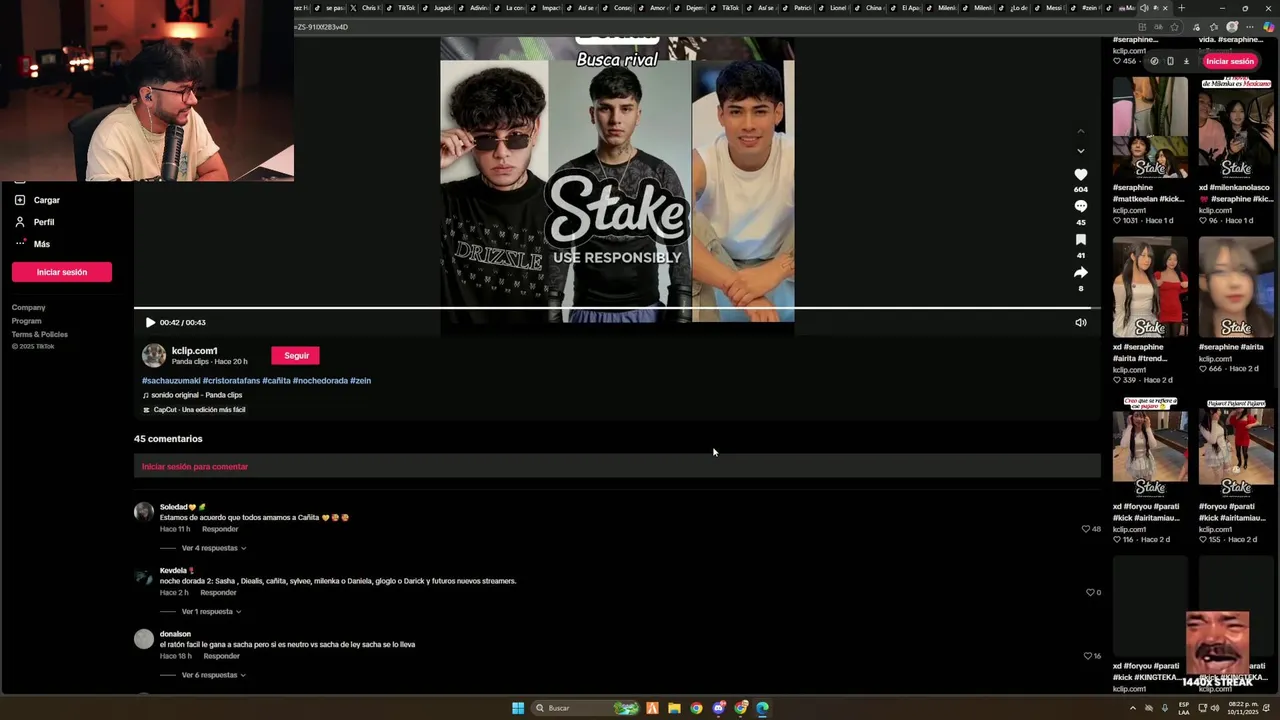This screenshot has height=720, width=1280.
Task: Open donalson's profile avatar
Action: point(144,639)
